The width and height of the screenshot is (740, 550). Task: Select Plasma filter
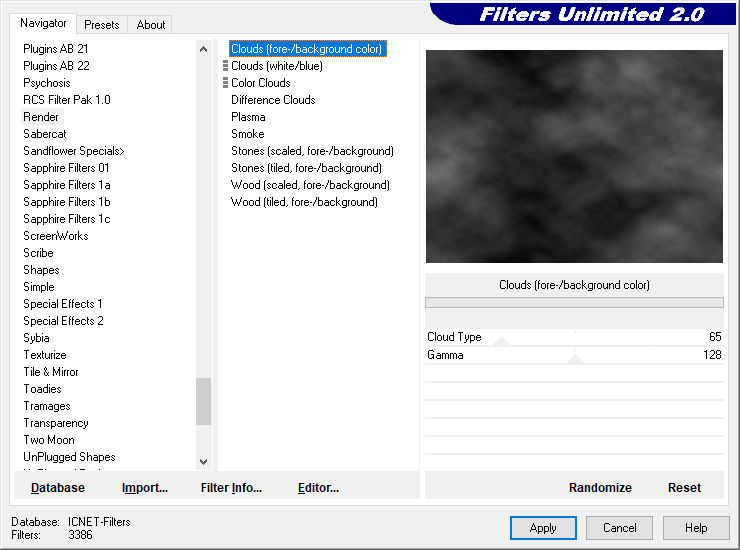tap(248, 117)
